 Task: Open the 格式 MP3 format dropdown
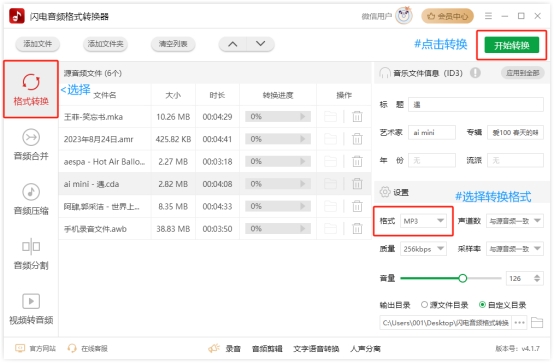coord(423,221)
